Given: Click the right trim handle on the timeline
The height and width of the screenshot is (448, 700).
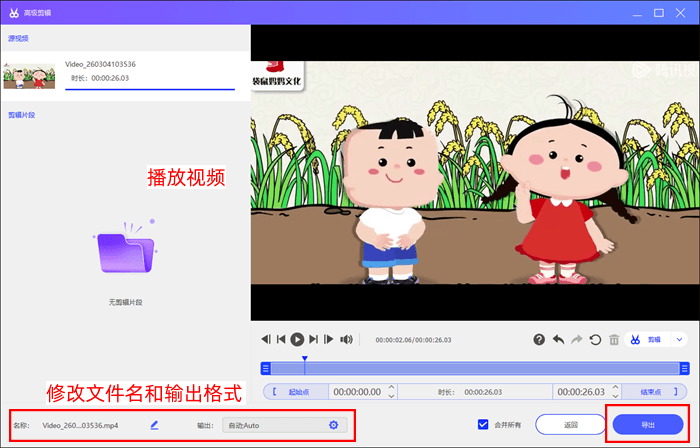Looking at the screenshot, I should click(x=684, y=369).
